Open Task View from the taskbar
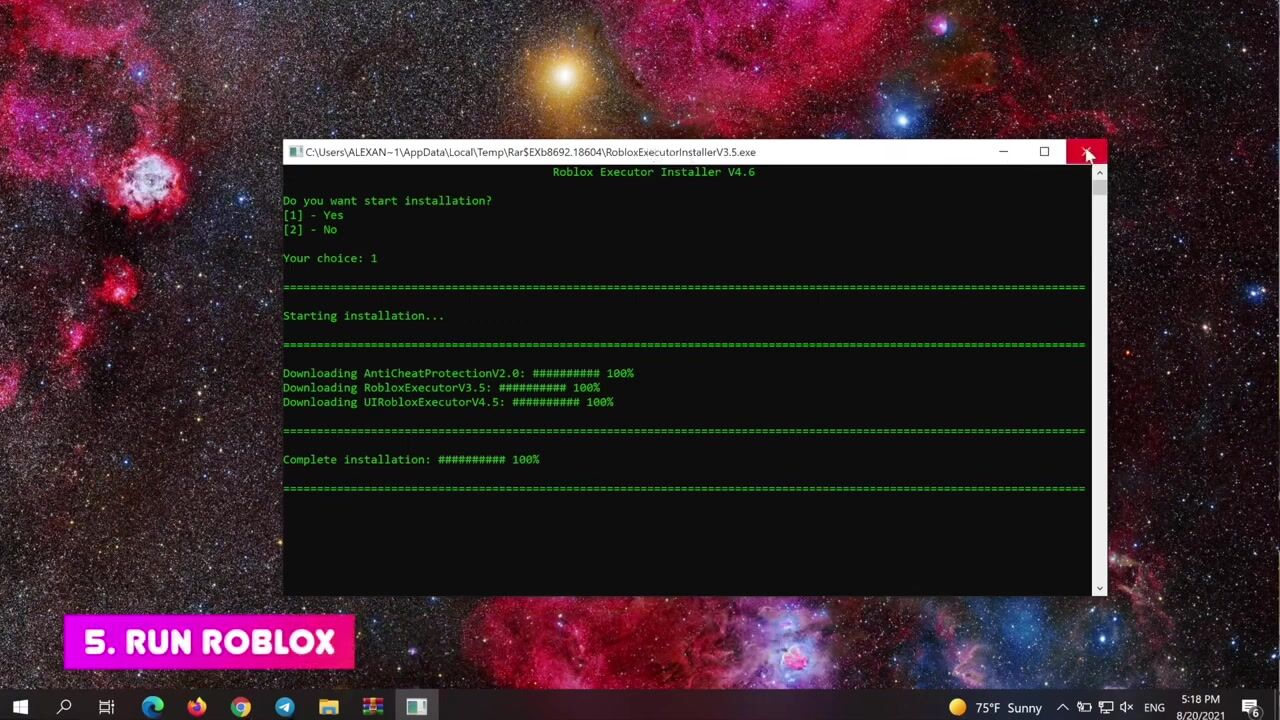This screenshot has height=720, width=1280. point(106,707)
